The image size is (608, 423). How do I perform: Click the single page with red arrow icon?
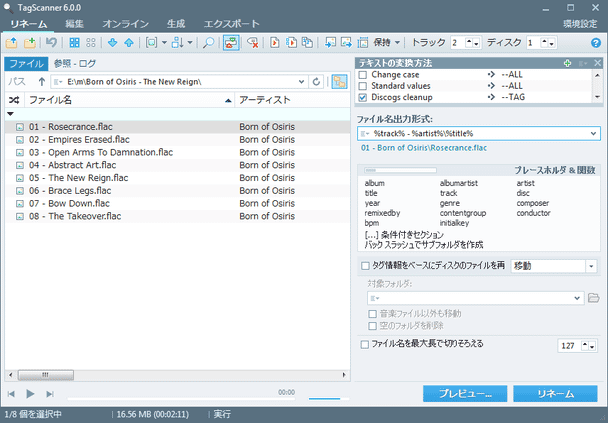275,43
